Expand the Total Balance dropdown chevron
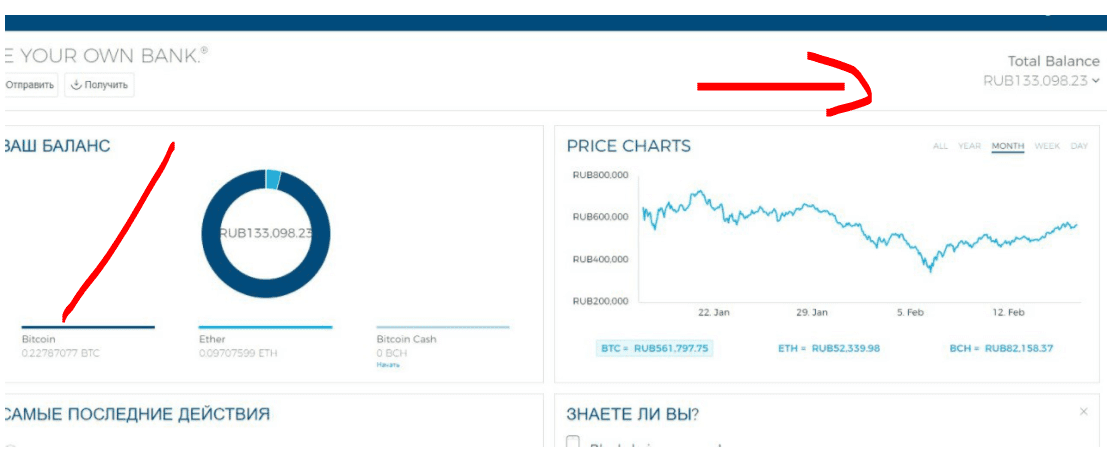The width and height of the screenshot is (1118, 455). [x=1096, y=81]
